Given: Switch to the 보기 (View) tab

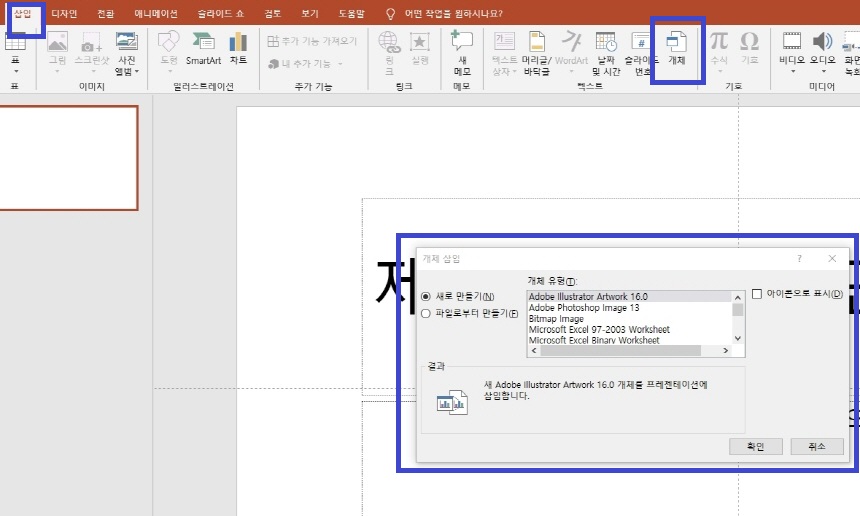Looking at the screenshot, I should click(309, 13).
